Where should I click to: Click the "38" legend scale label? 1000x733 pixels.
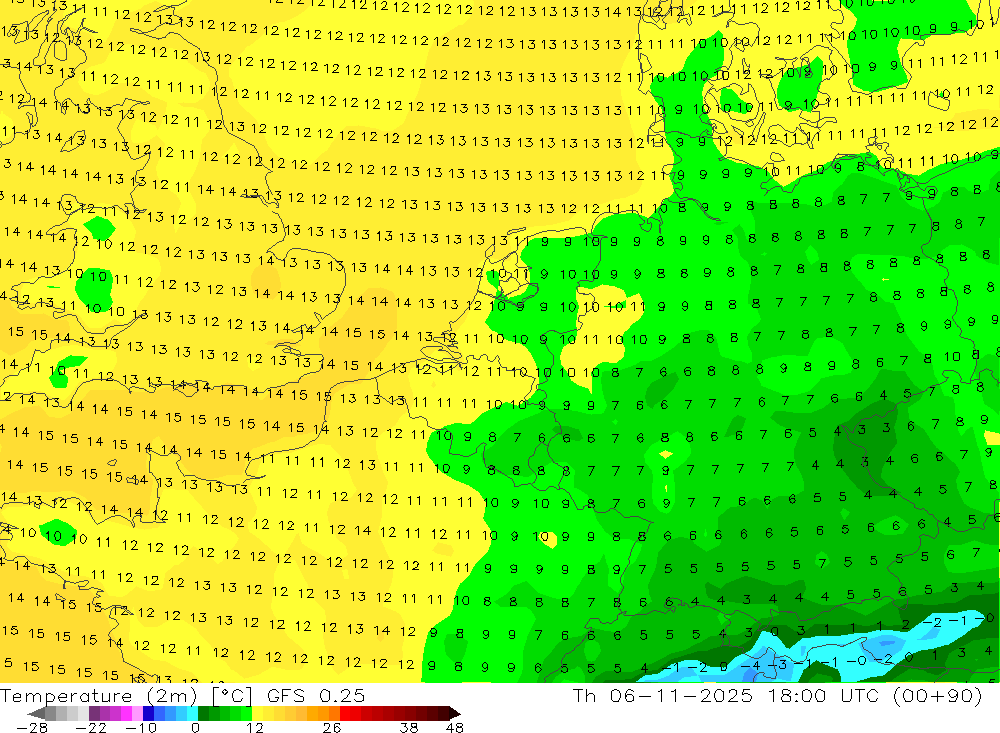[x=409, y=727]
